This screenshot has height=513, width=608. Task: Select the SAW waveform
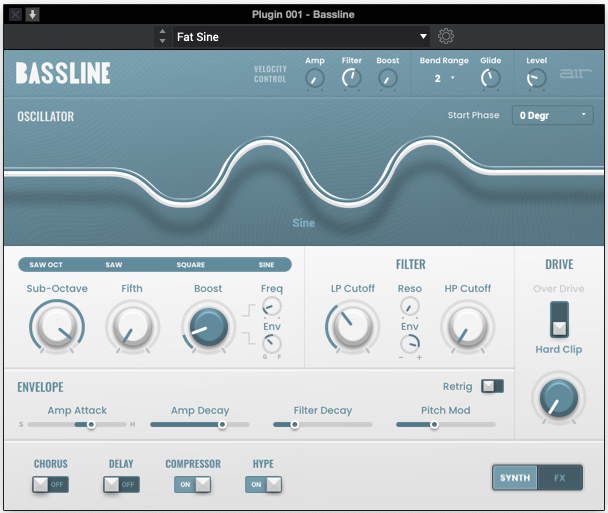114,265
